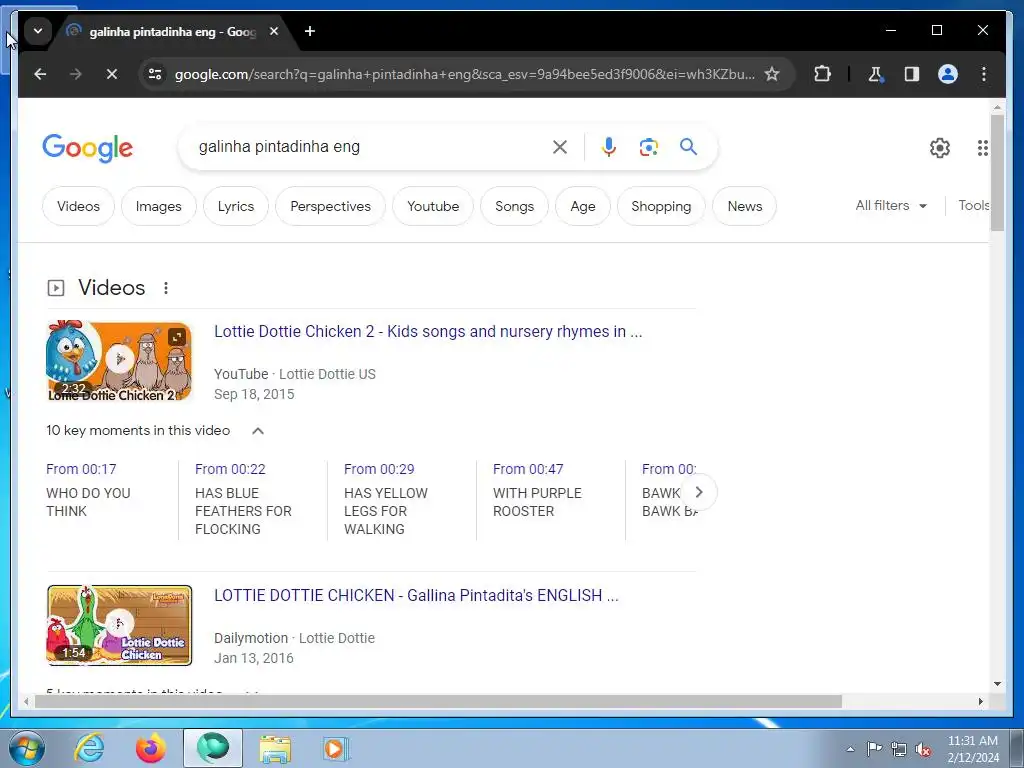1024x768 pixels.
Task: Click the page vertical scrollbar thumb
Action: (x=997, y=172)
